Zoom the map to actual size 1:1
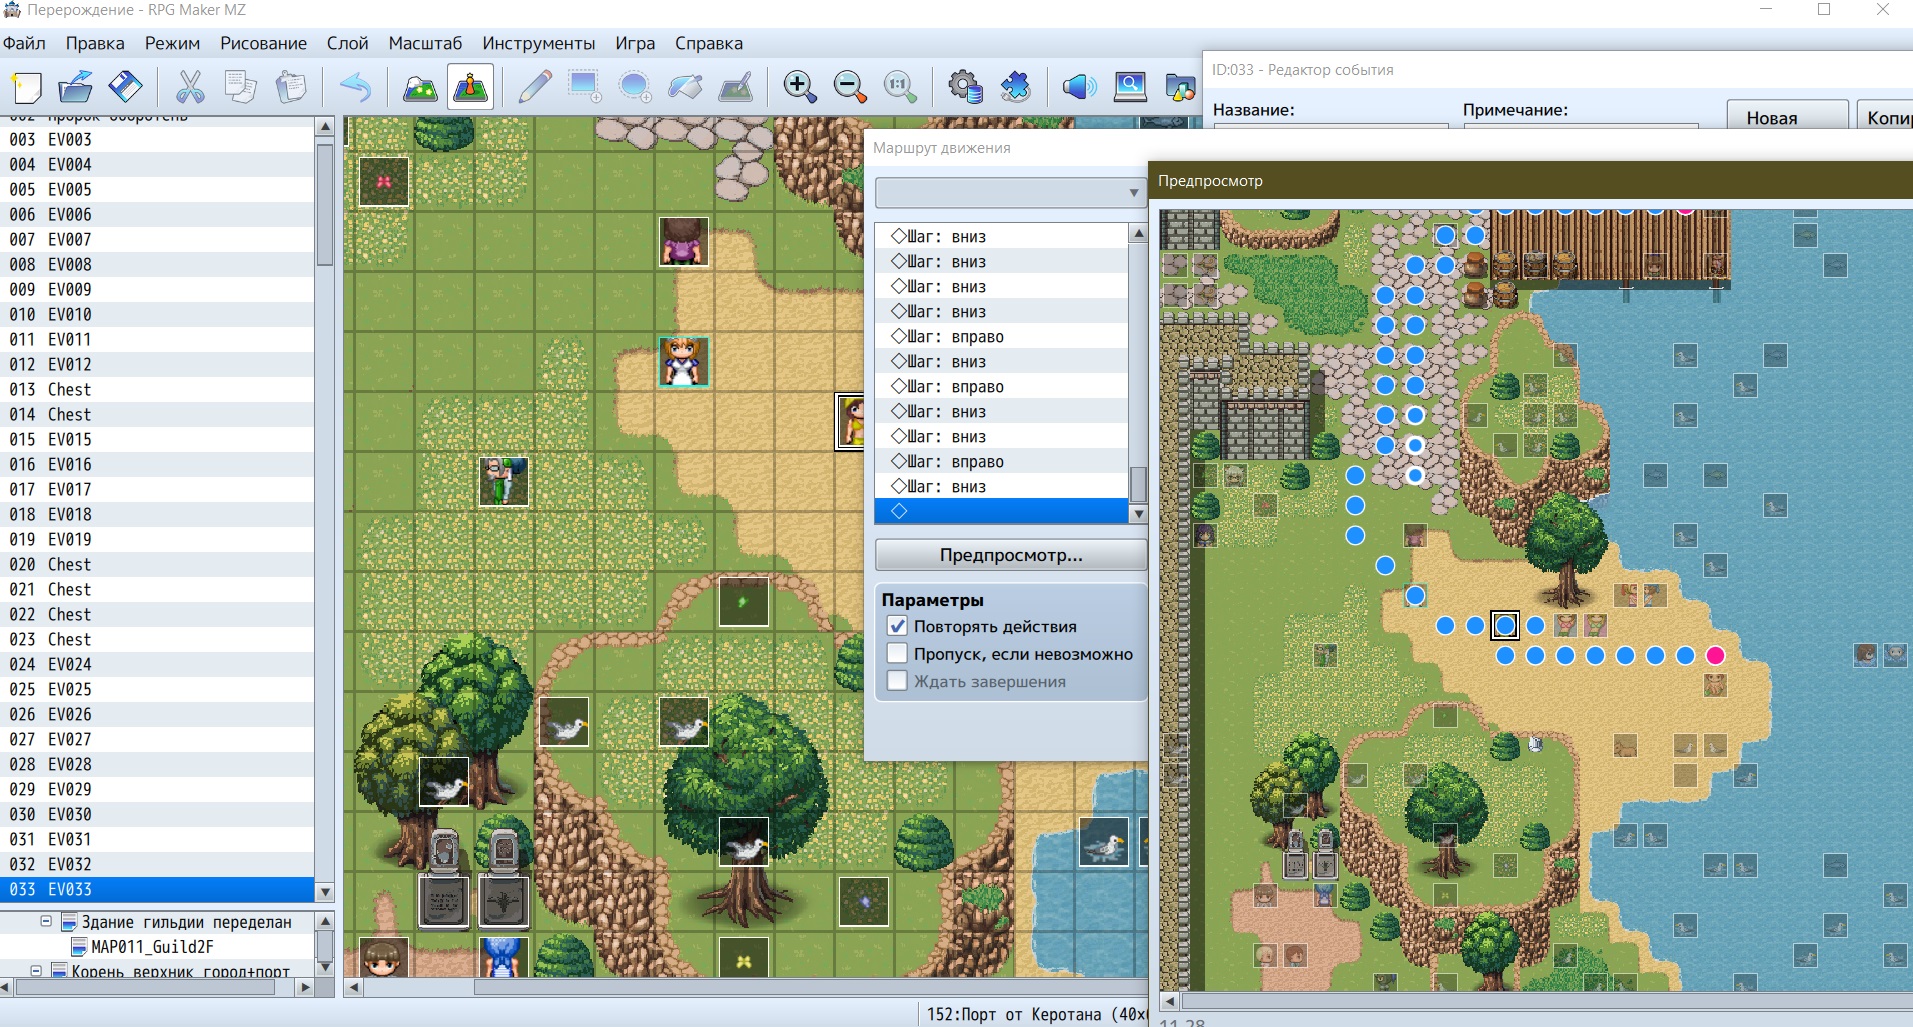 tap(899, 87)
